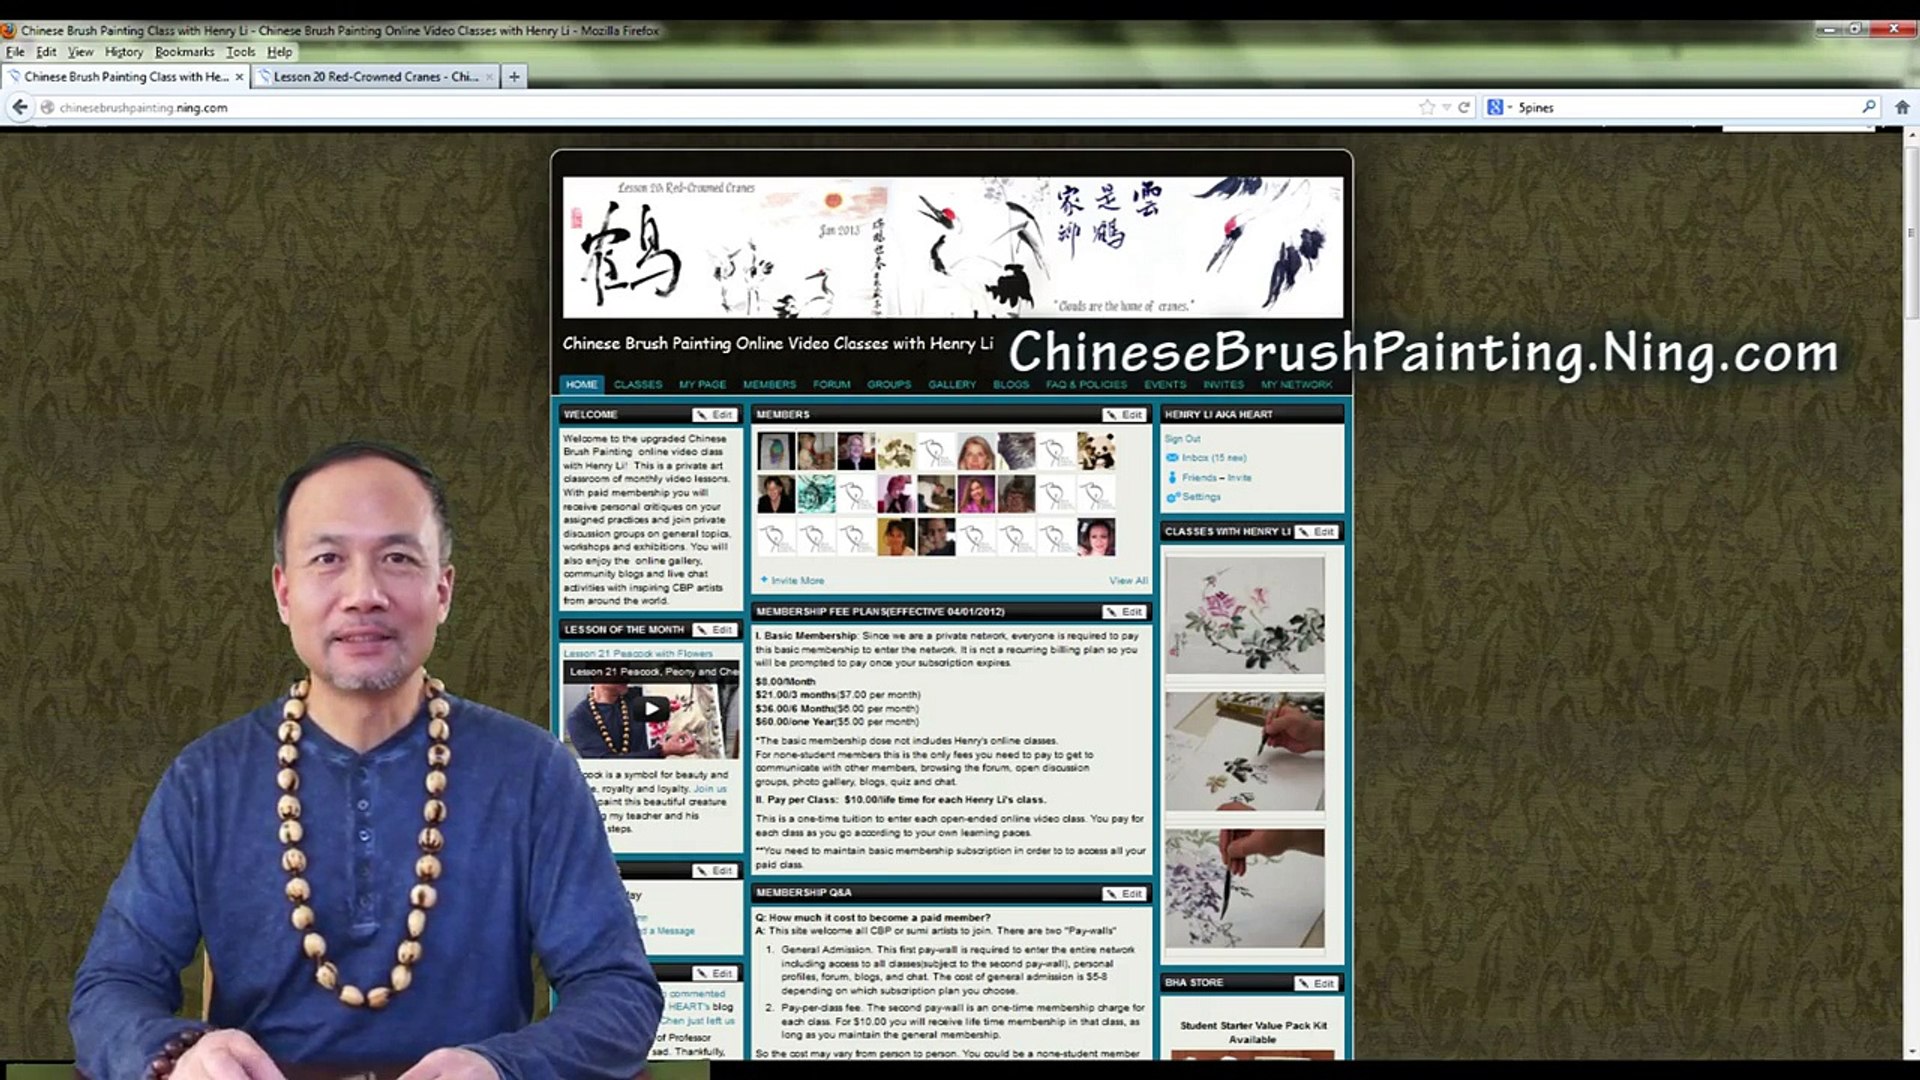Play the Lesson 21 Peacock video
Viewport: 1920px width, 1080px height.
pos(652,709)
